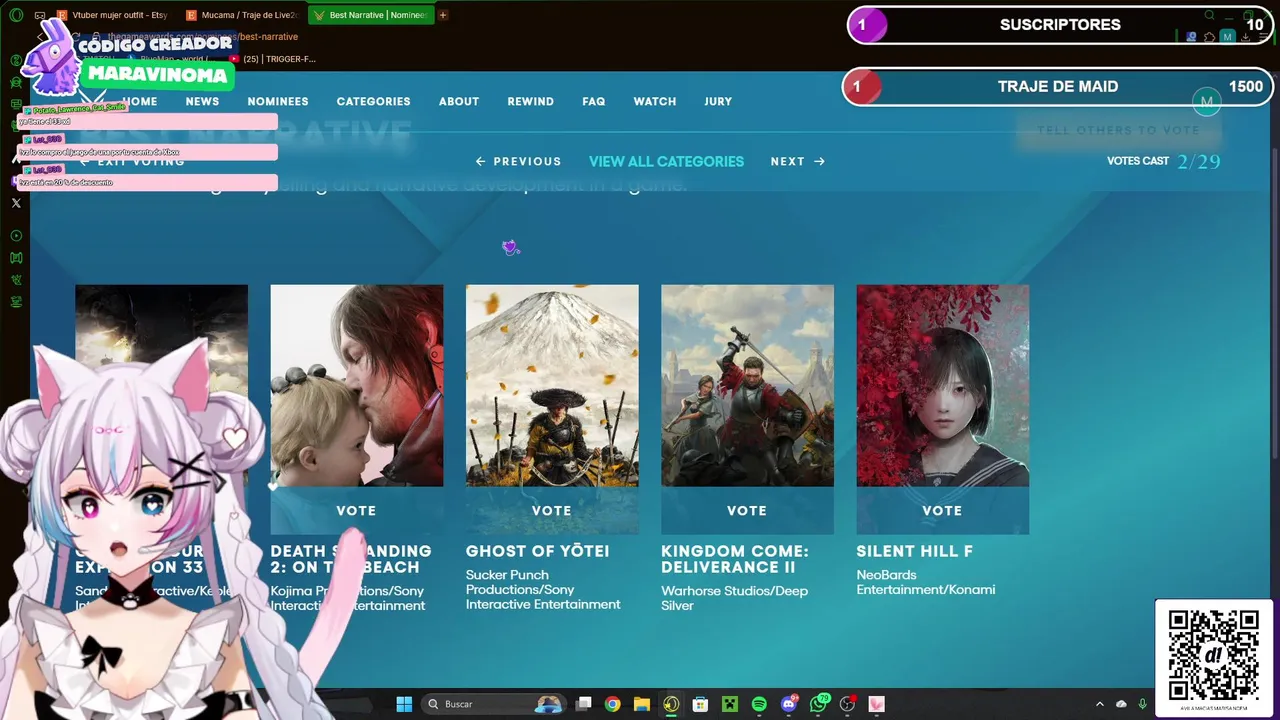Image resolution: width=1280 pixels, height=720 pixels.
Task: Switch to Vtuber mujer outfit Etsy tab
Action: click(111, 15)
